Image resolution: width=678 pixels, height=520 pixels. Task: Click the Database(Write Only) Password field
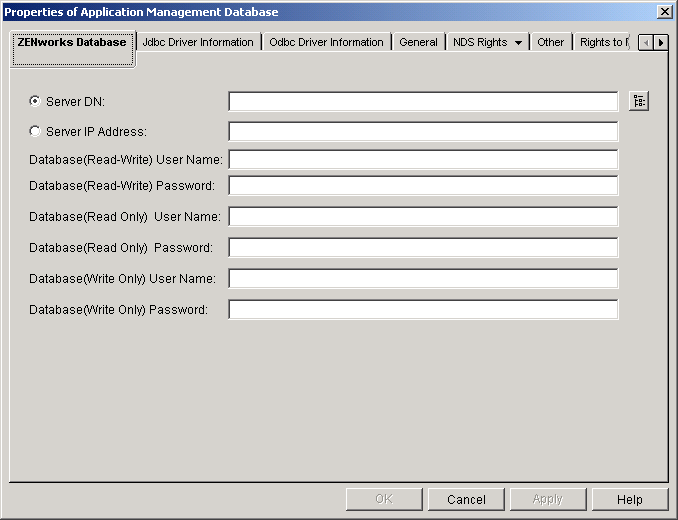coord(423,309)
